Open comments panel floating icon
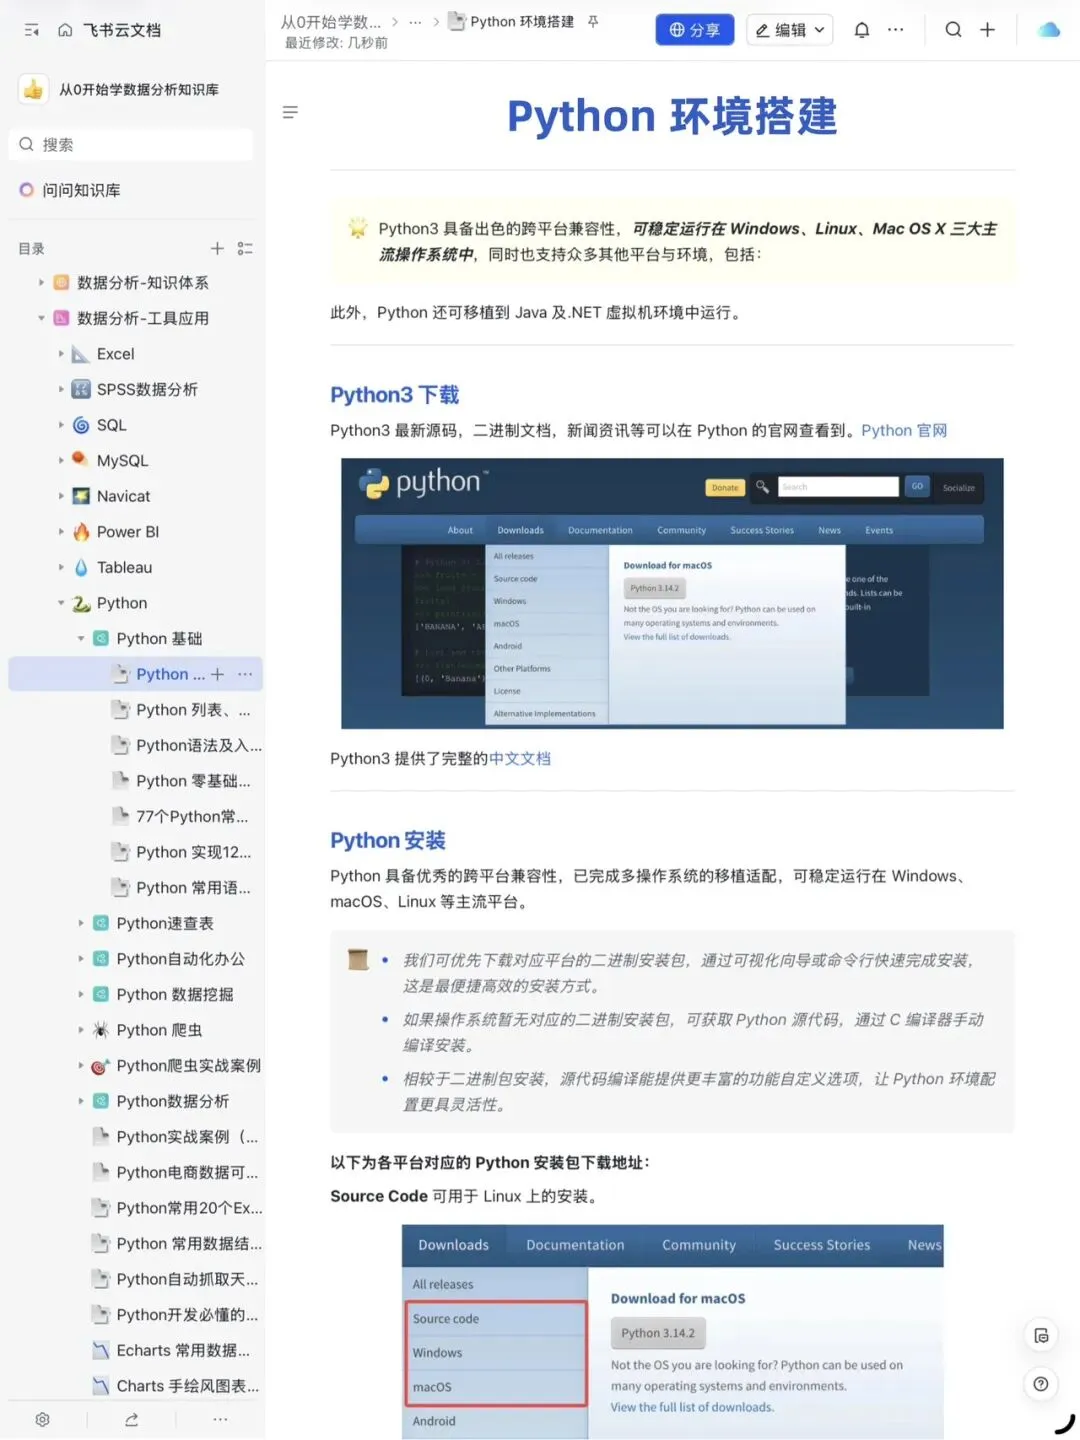The height and width of the screenshot is (1440, 1080). click(1041, 1336)
